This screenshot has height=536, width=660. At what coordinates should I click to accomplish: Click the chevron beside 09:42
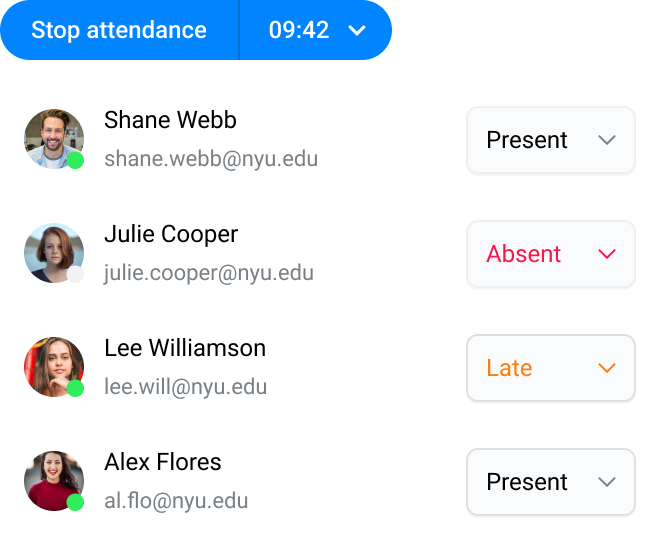[357, 31]
